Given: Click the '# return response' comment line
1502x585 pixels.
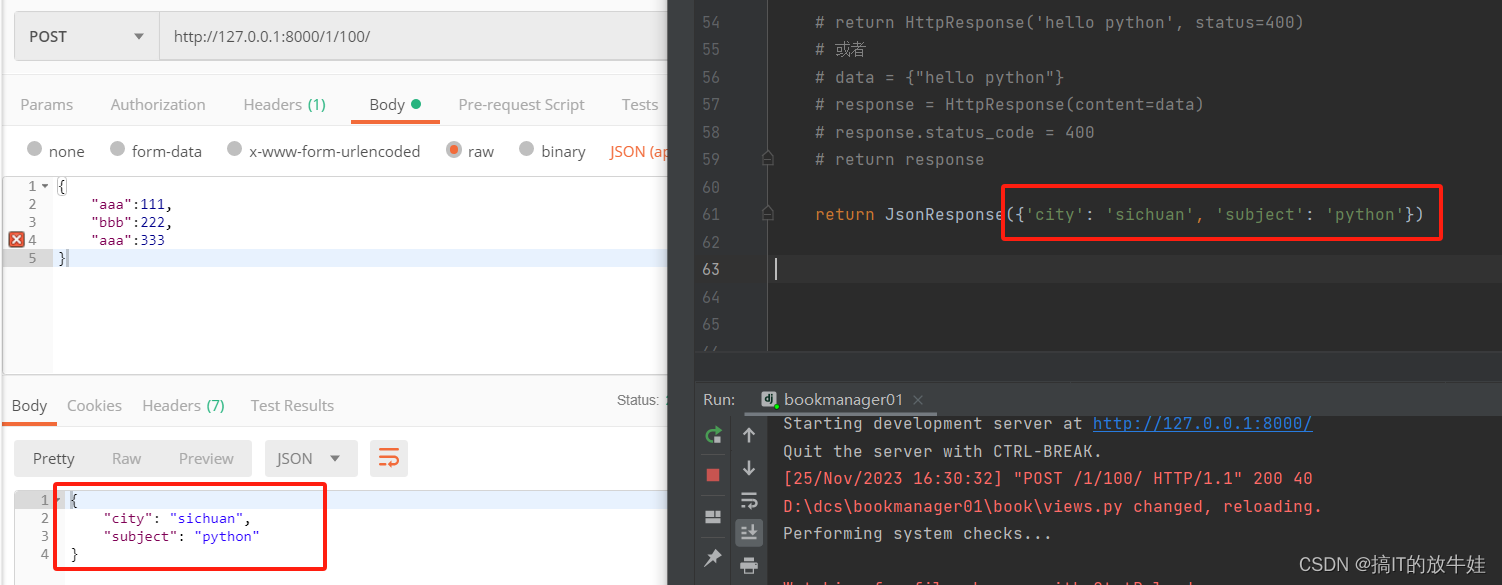Looking at the screenshot, I should click(x=899, y=159).
